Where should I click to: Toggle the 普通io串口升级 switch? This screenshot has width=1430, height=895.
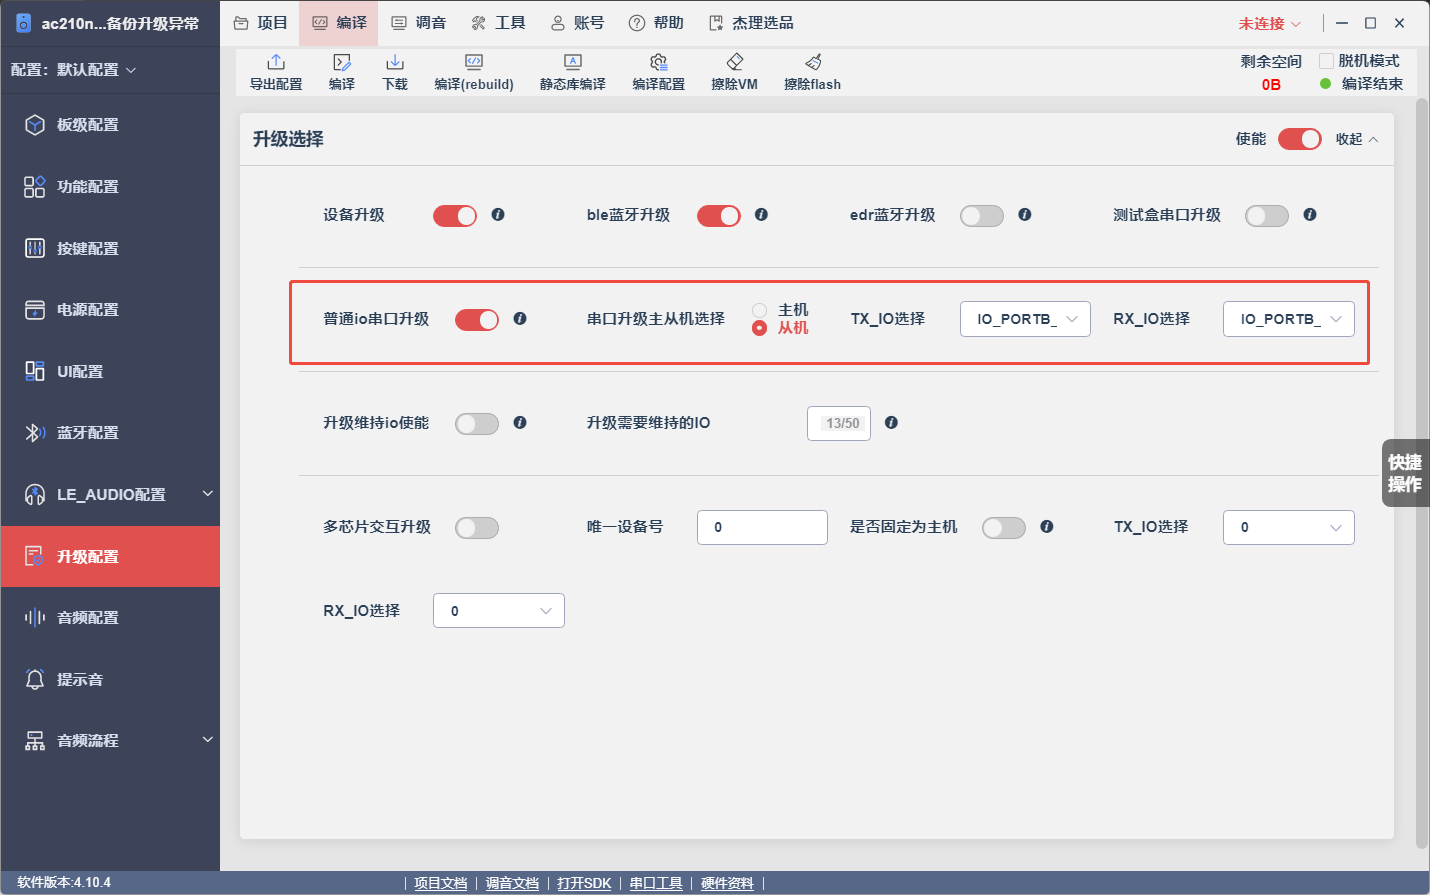pyautogui.click(x=477, y=320)
